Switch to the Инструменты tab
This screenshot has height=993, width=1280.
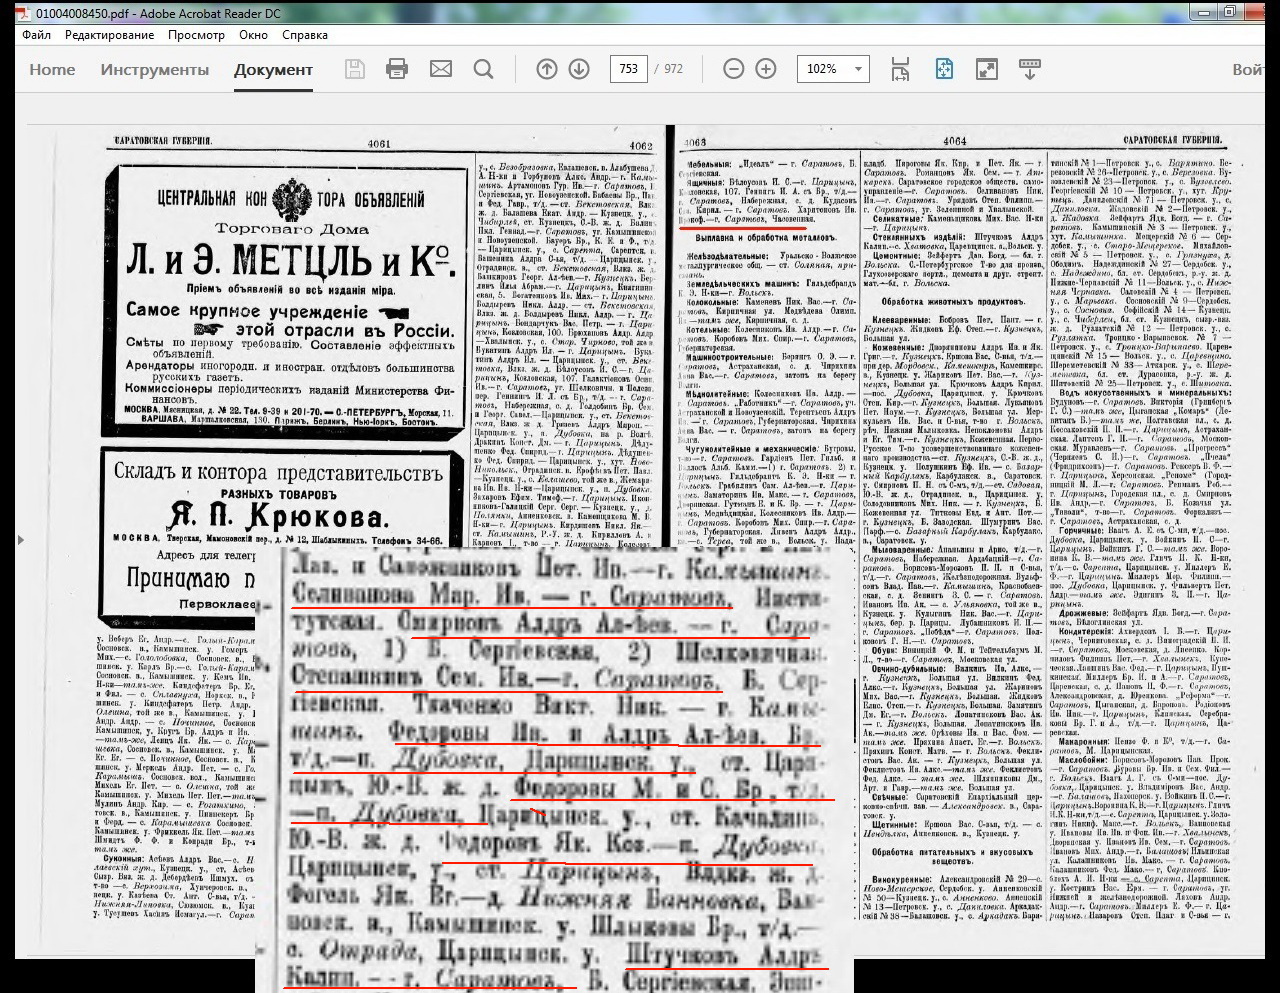click(x=154, y=70)
